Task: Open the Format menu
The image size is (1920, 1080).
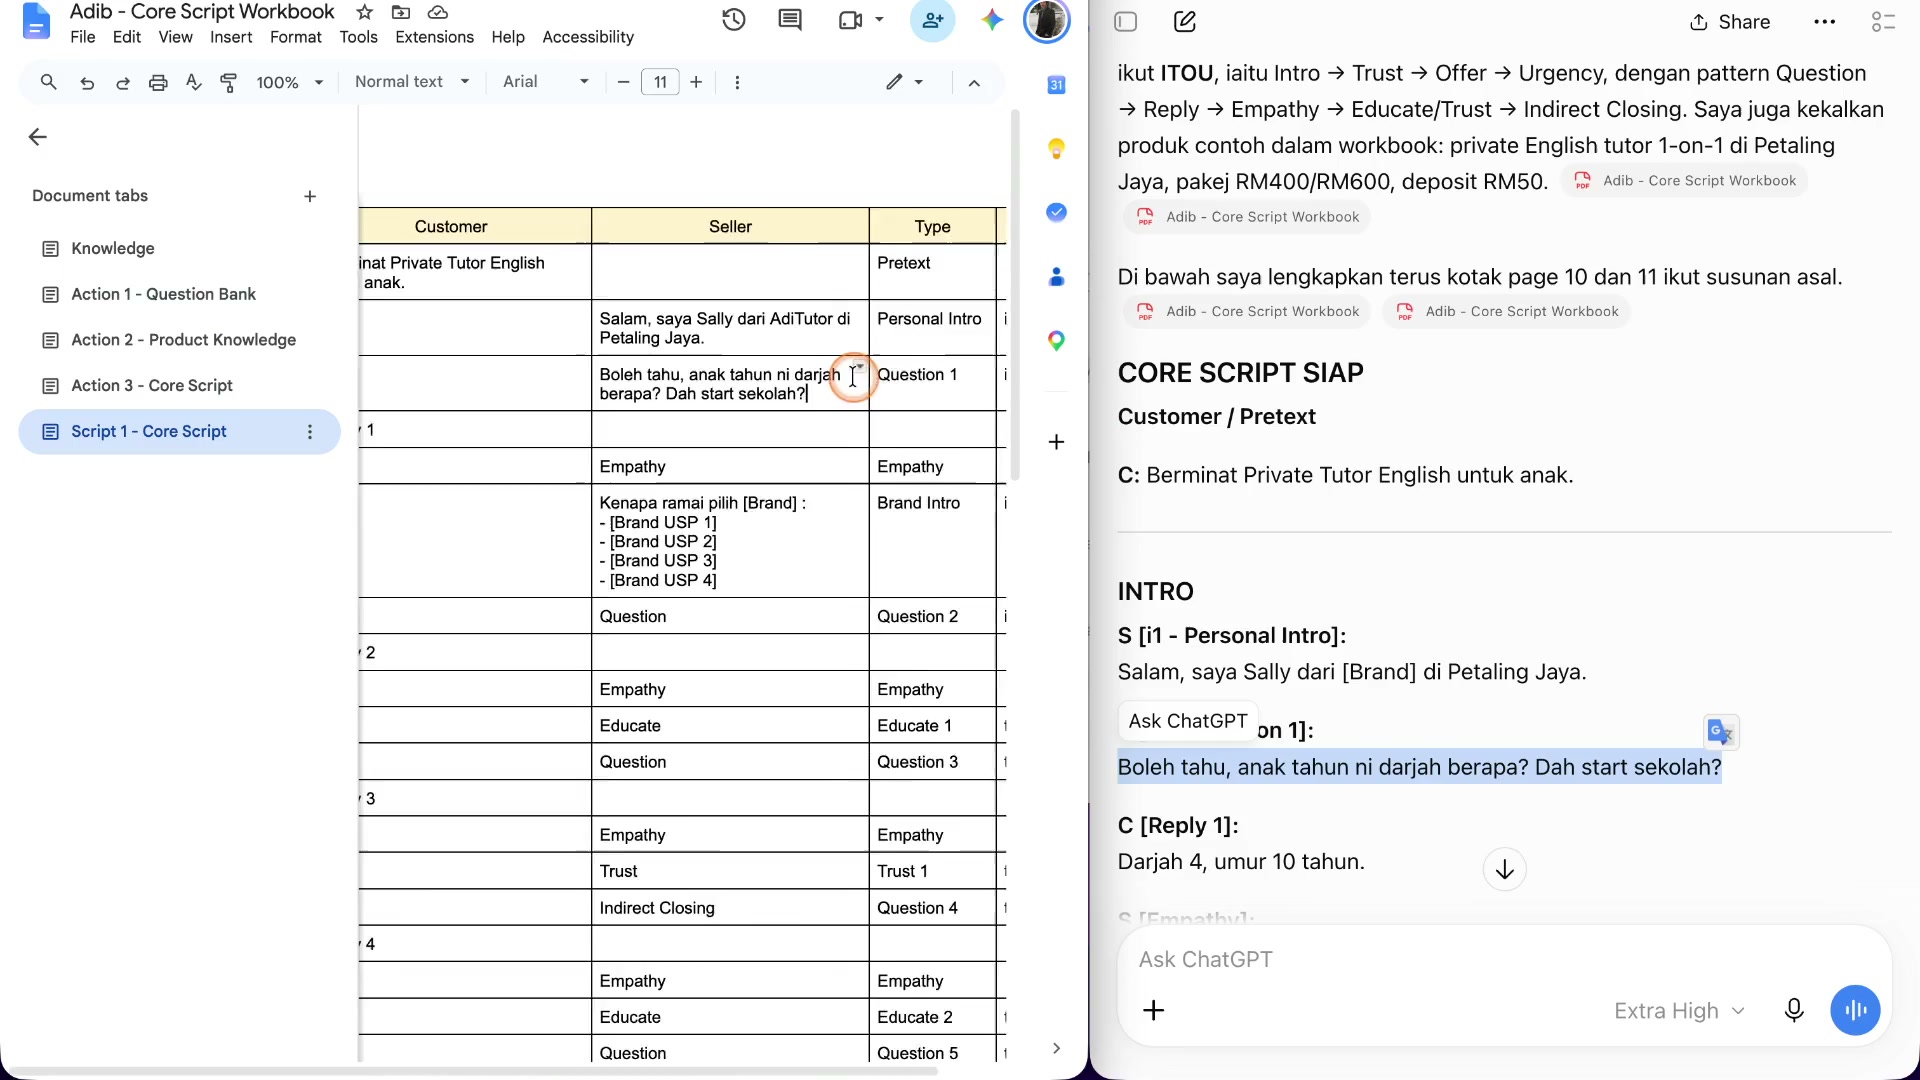Action: click(x=295, y=37)
